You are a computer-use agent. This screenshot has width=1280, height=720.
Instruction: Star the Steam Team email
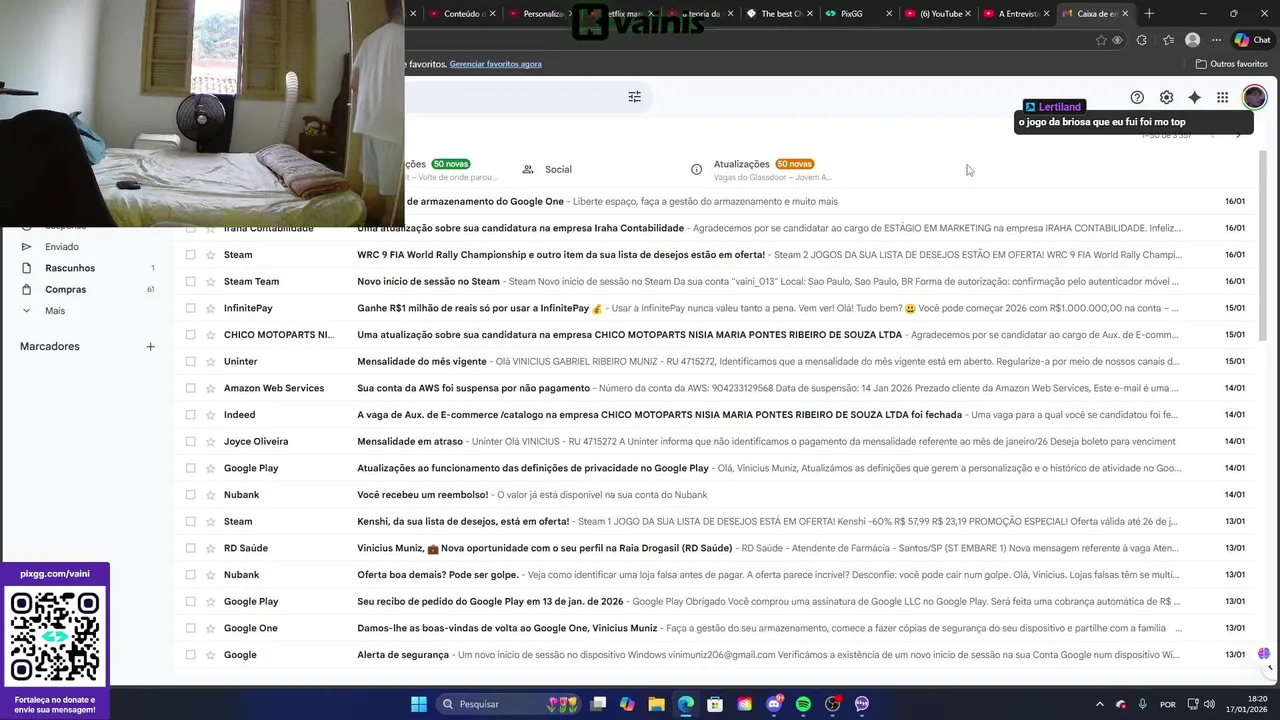point(210,282)
